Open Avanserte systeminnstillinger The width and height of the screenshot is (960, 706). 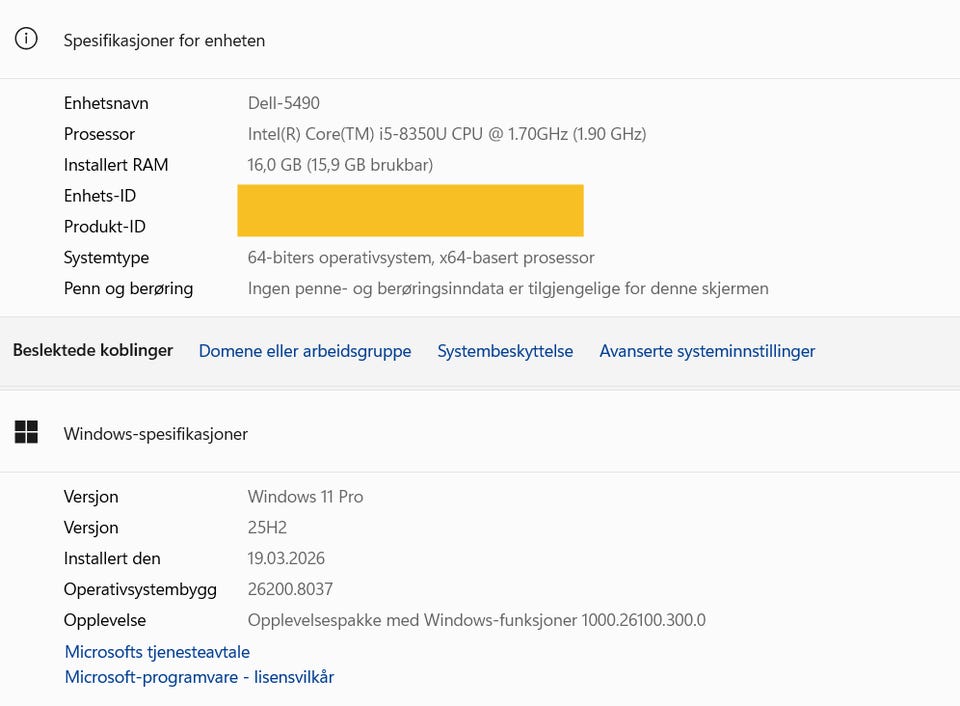[707, 351]
